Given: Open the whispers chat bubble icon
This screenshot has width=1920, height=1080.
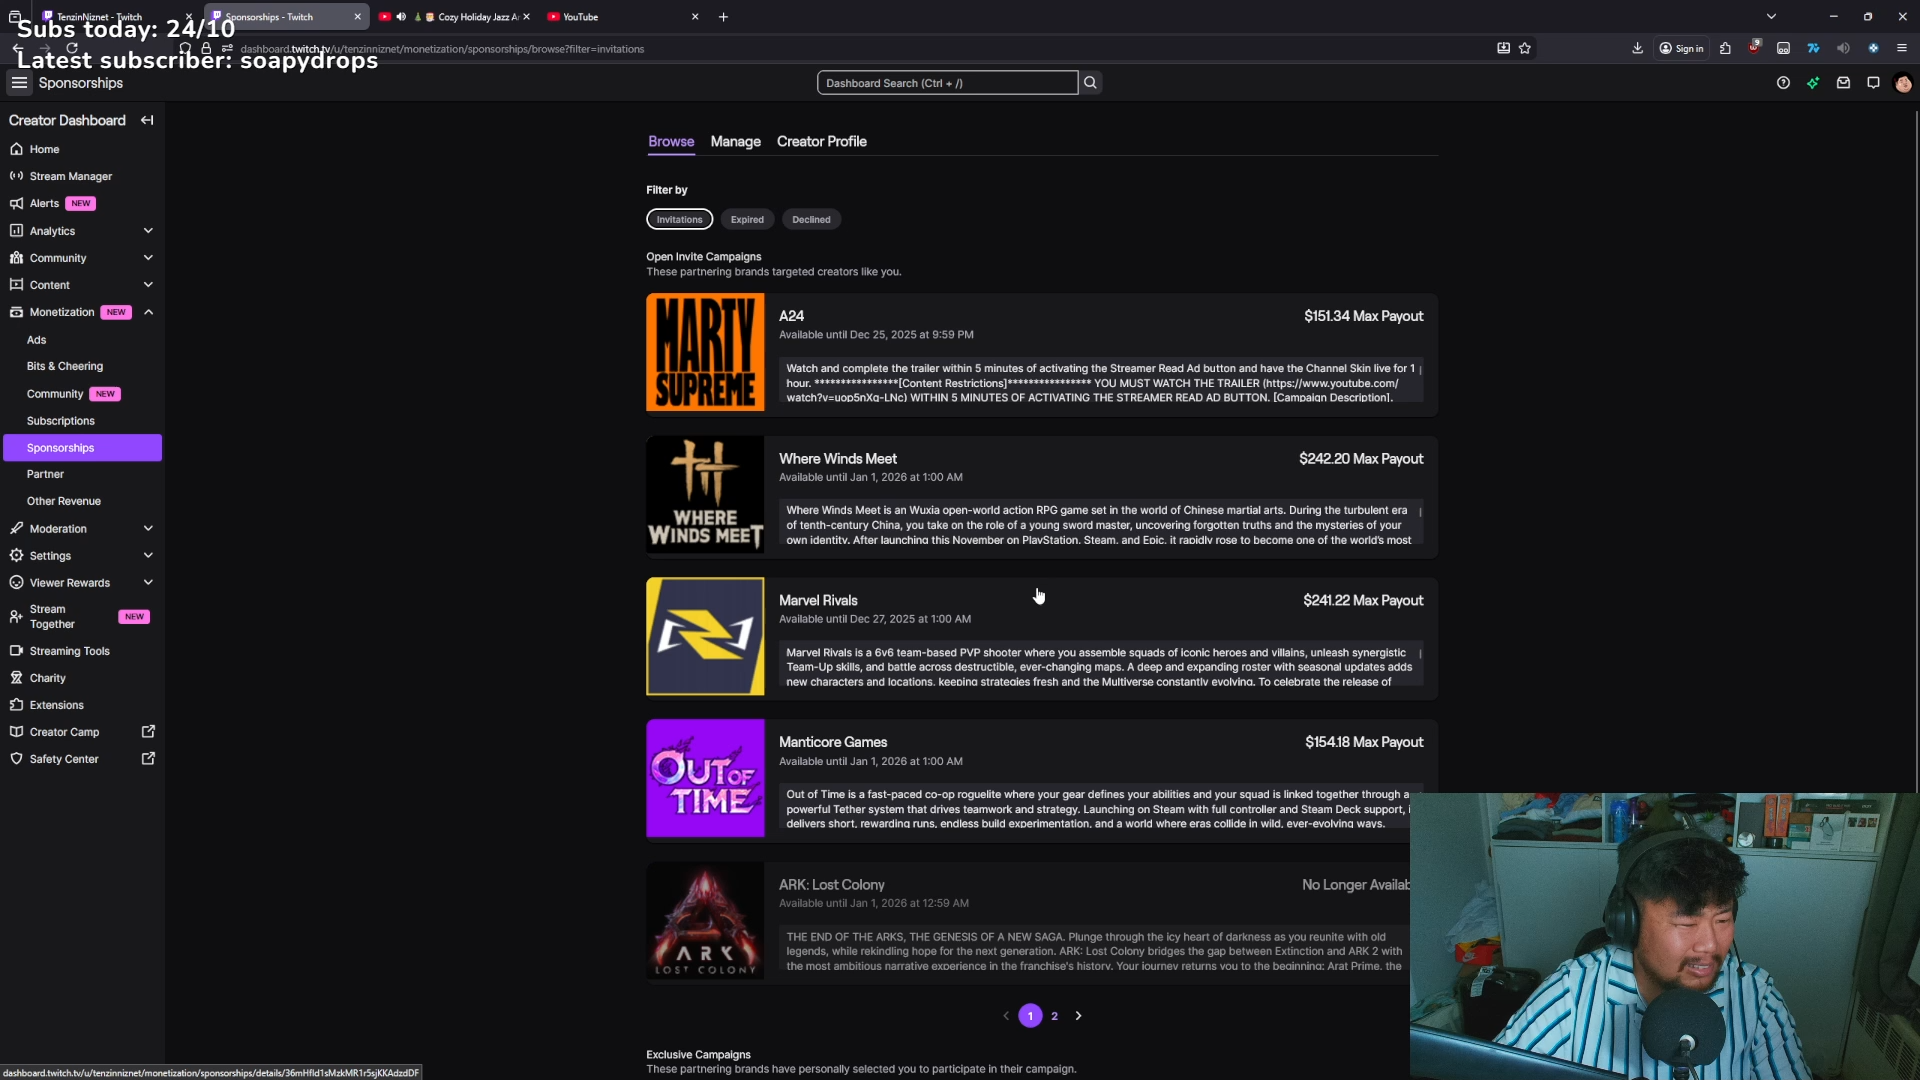Looking at the screenshot, I should (x=1873, y=83).
